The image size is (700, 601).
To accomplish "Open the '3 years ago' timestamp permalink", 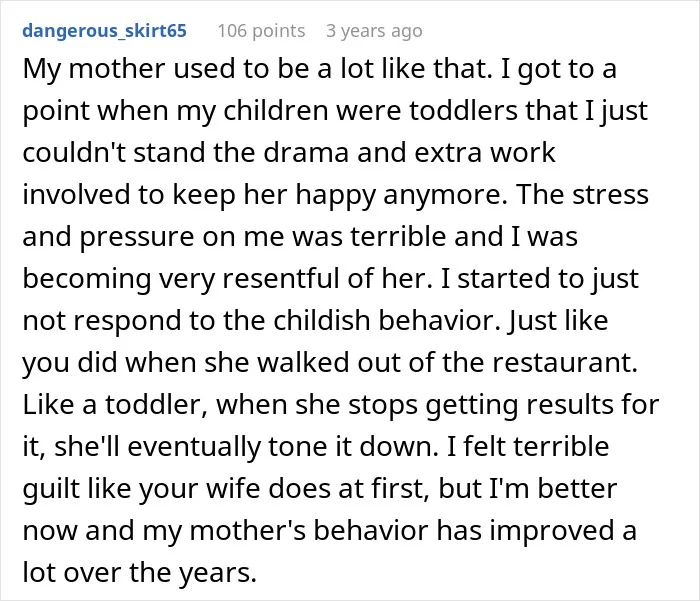I will [x=374, y=31].
